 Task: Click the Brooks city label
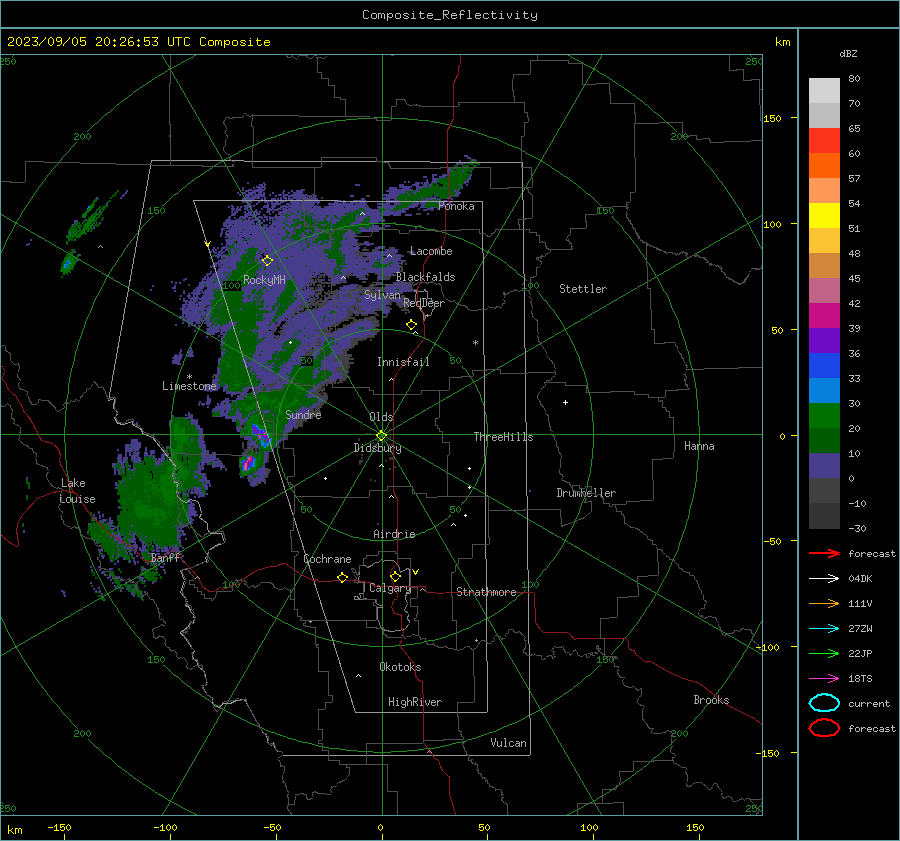tap(711, 700)
